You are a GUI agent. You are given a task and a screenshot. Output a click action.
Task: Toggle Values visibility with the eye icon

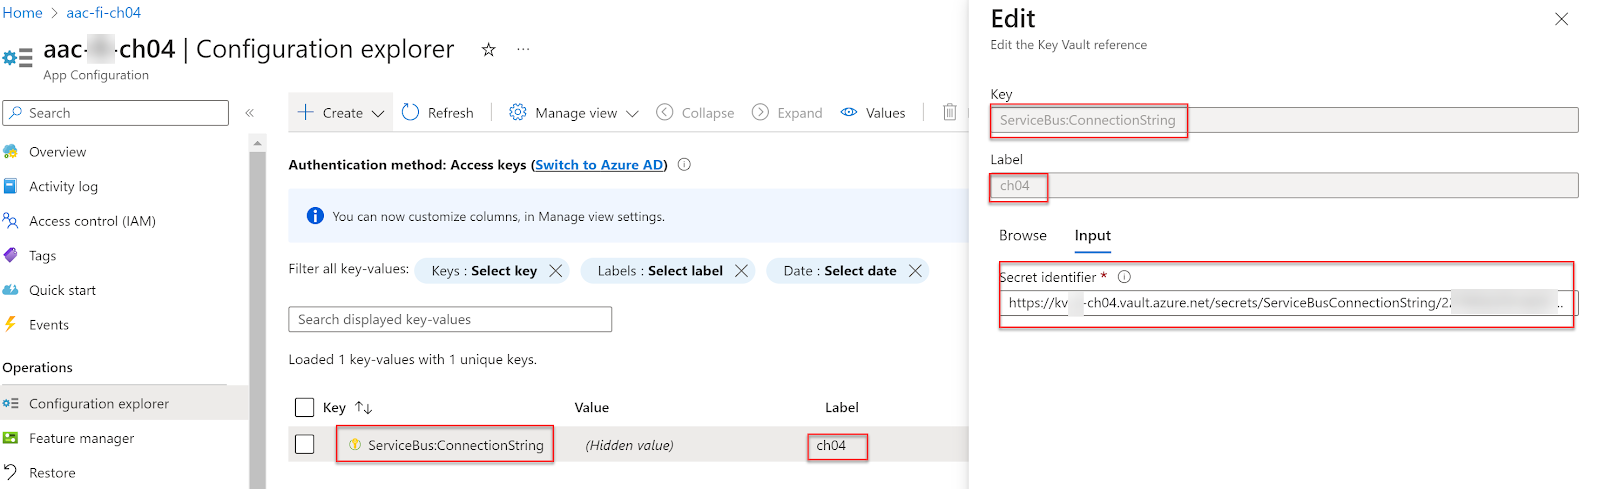click(873, 113)
